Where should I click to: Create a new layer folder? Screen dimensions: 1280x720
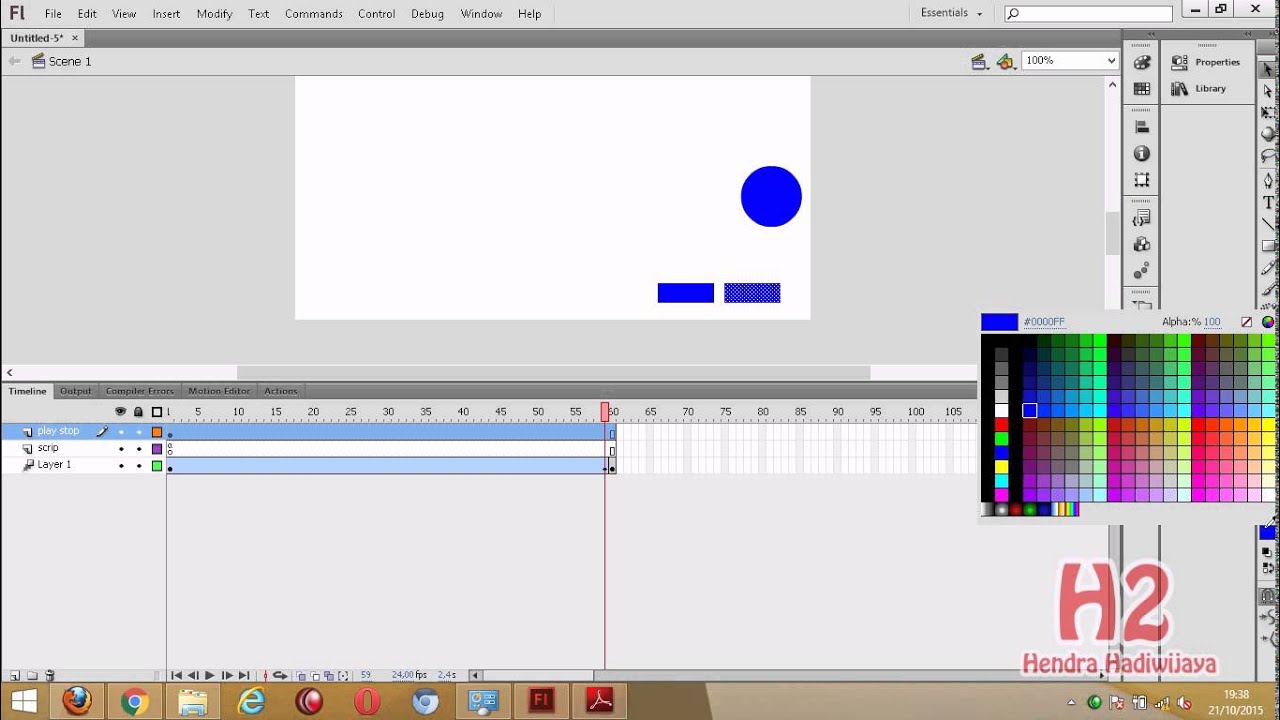click(32, 676)
